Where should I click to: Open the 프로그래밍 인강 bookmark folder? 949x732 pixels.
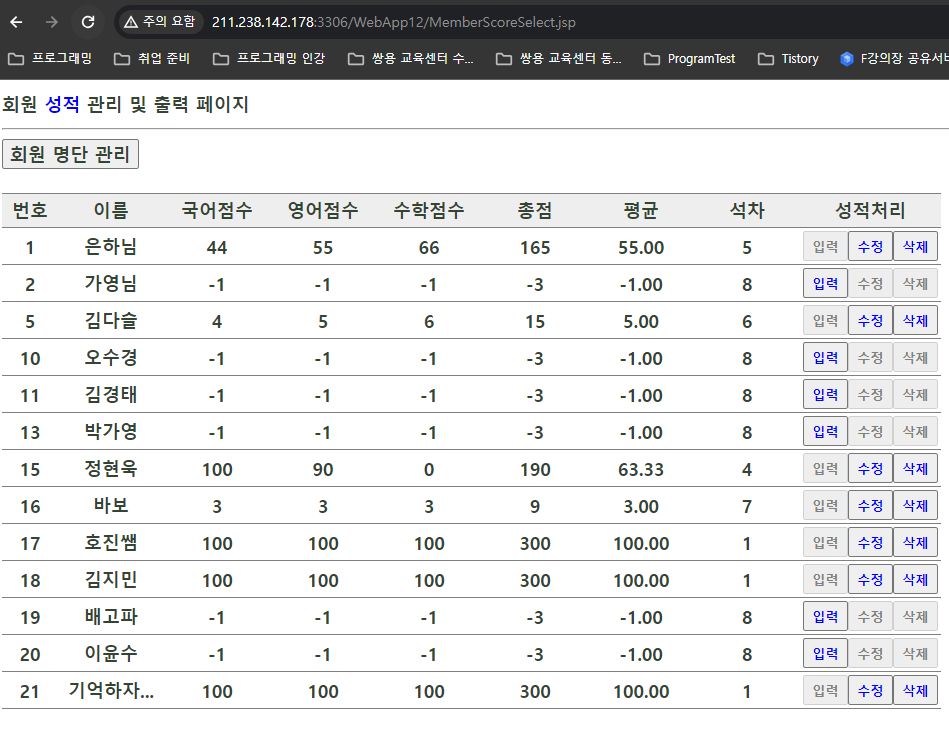[x=269, y=59]
